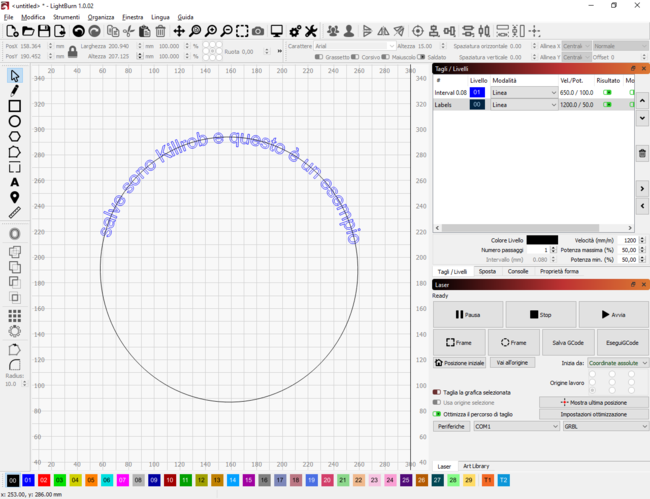The width and height of the screenshot is (650, 499).
Task: Switch to the Art Library tab
Action: (475, 466)
